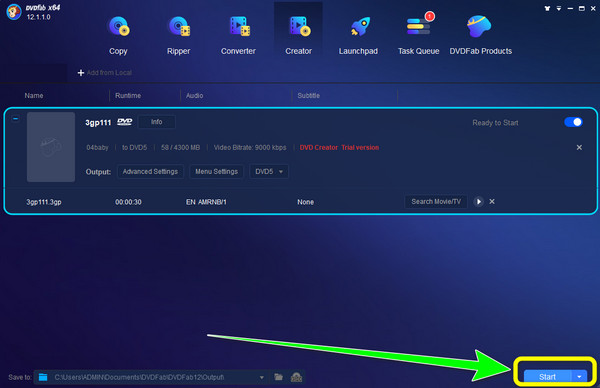The height and width of the screenshot is (388, 600).
Task: Minimize the DVDFab window
Action: coord(570,8)
